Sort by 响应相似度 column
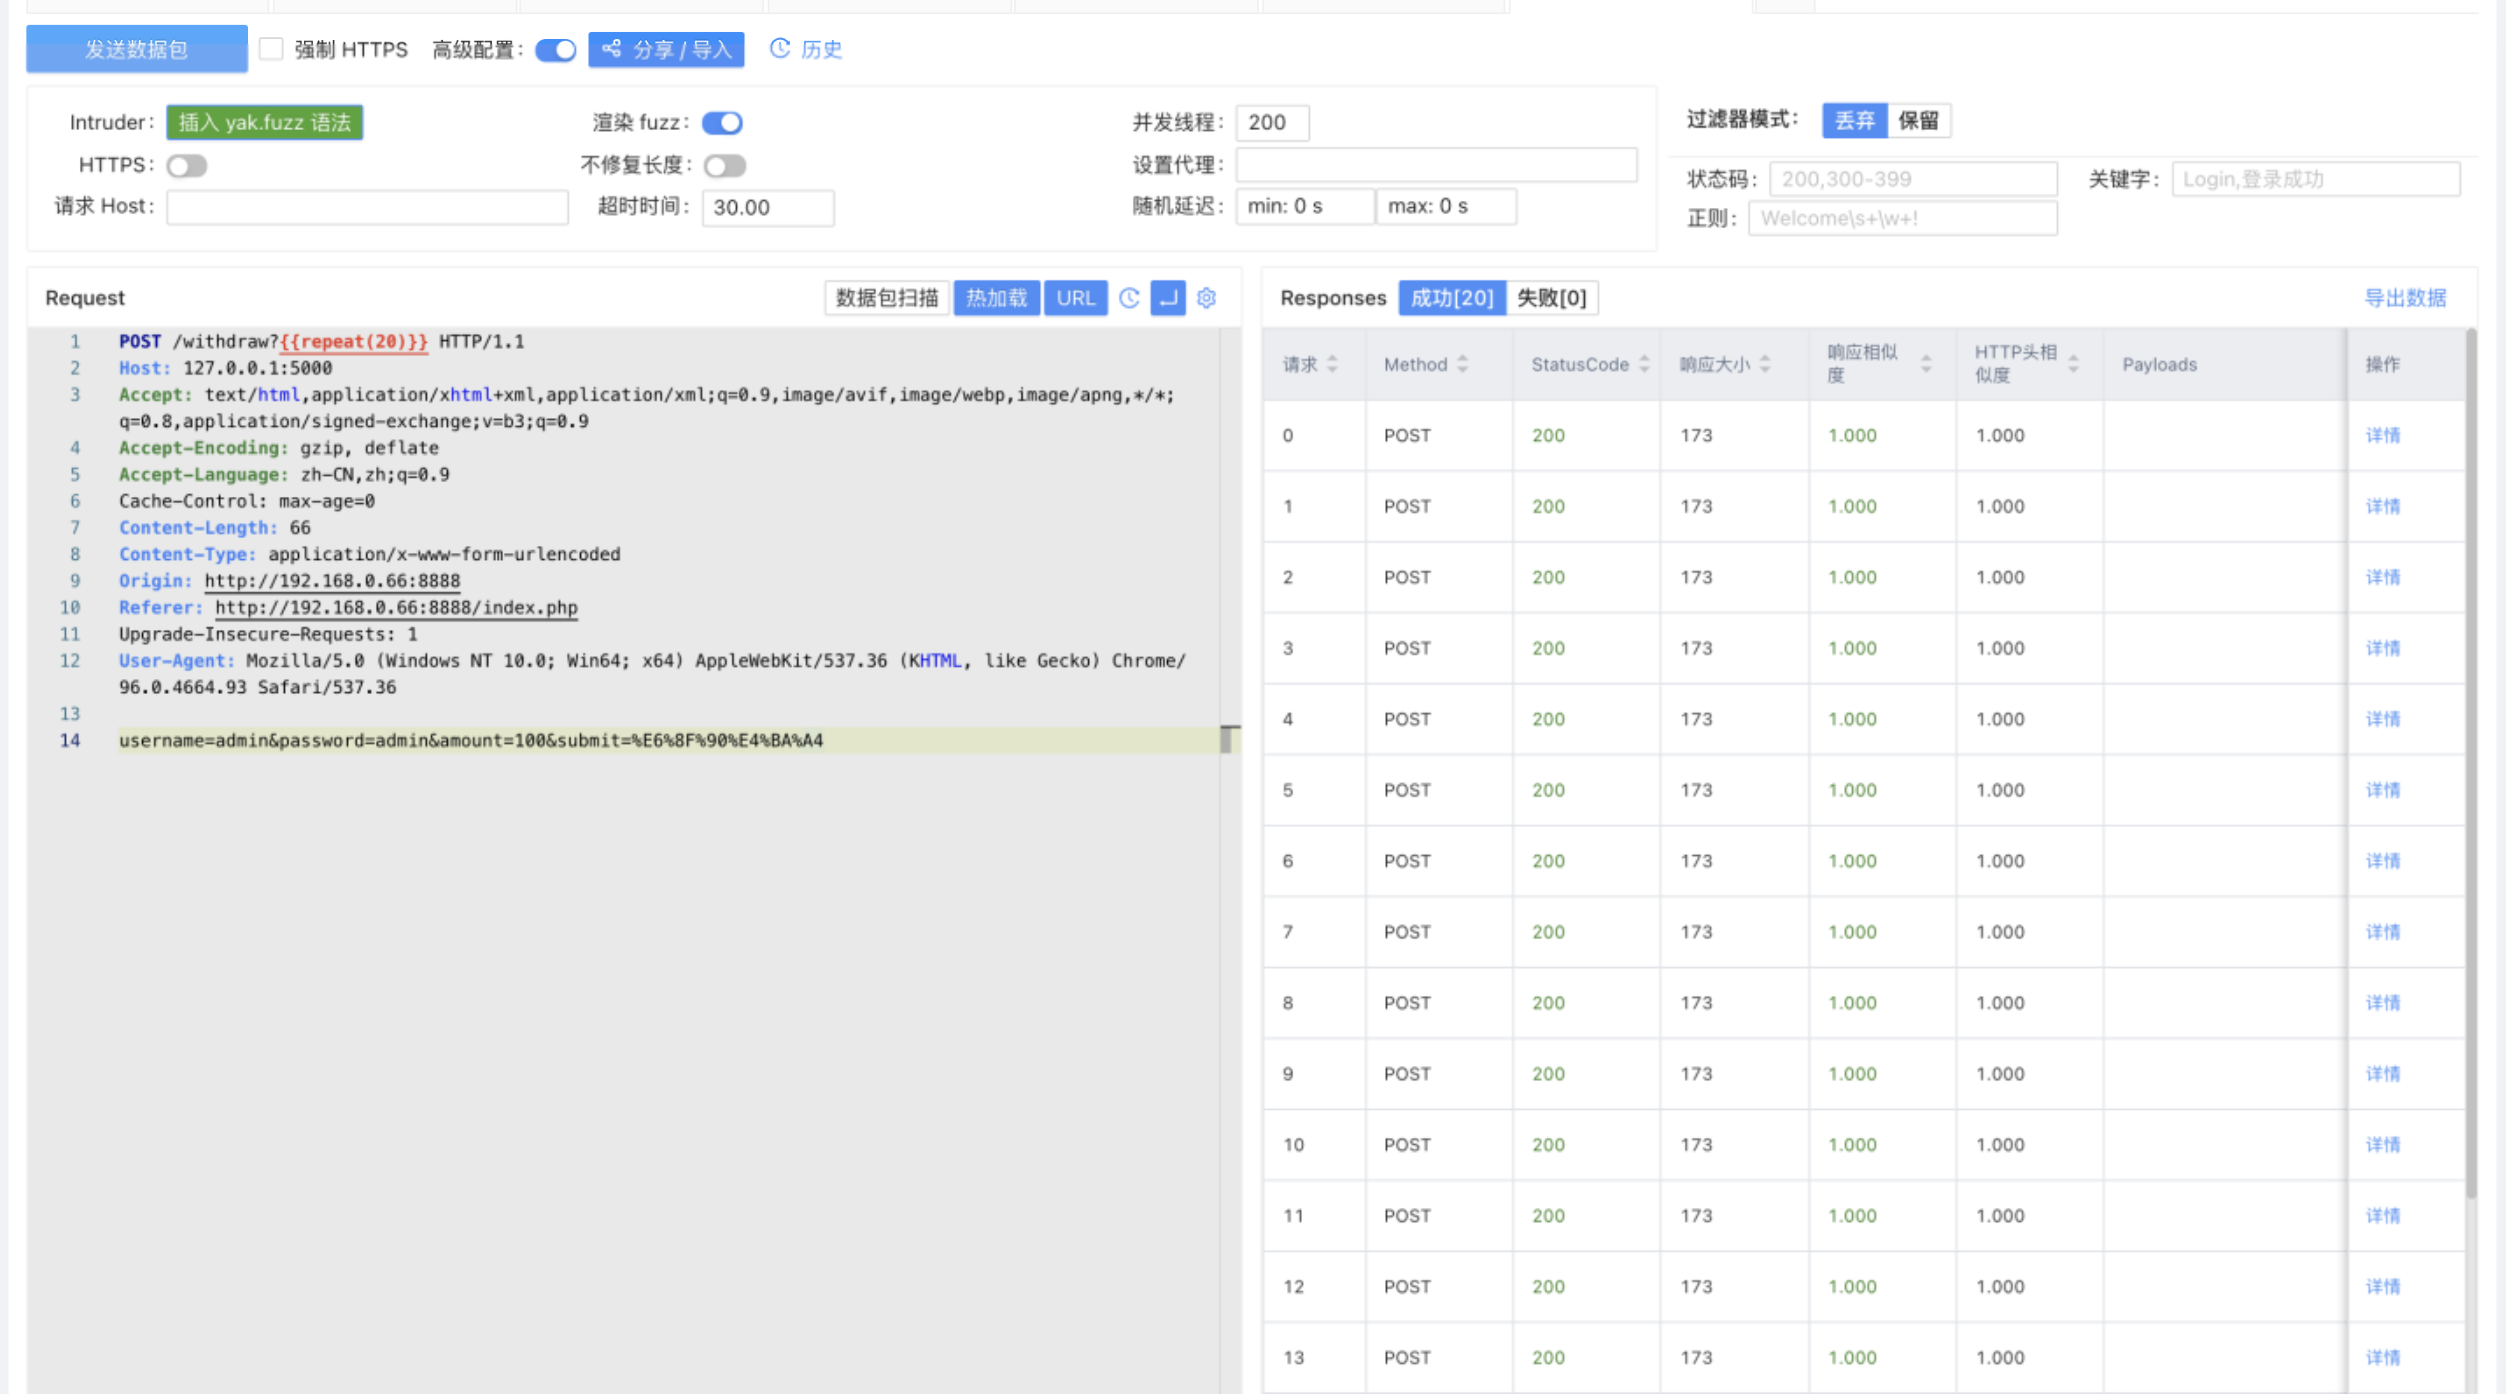This screenshot has width=2506, height=1394. (x=1926, y=364)
